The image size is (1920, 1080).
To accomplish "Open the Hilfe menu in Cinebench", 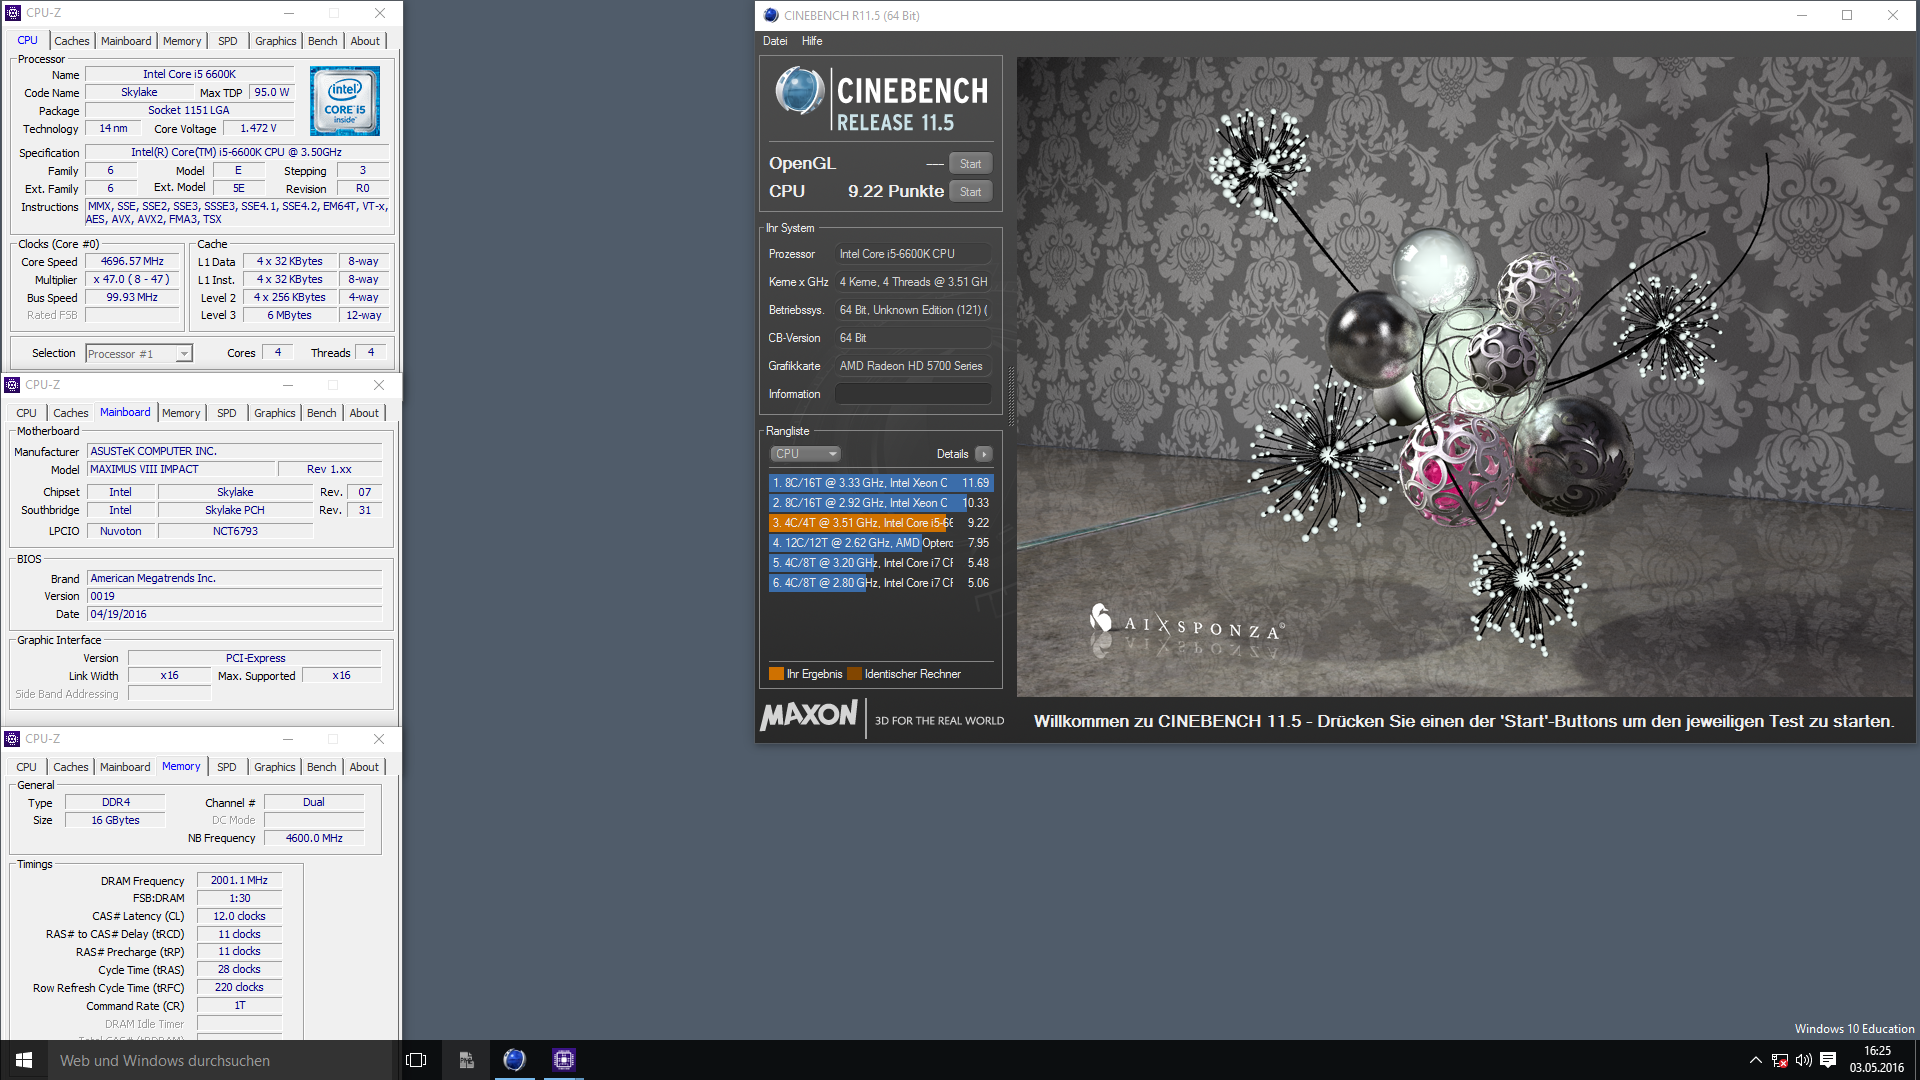I will click(812, 41).
